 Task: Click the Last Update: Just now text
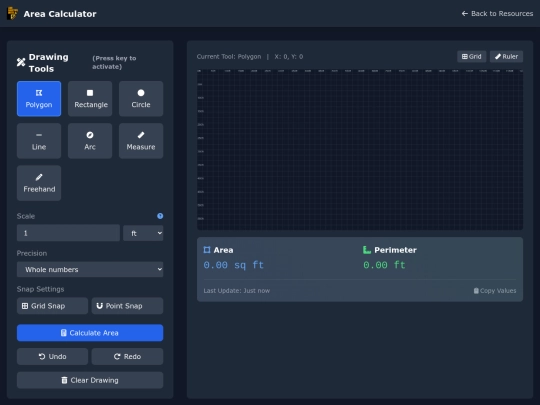[237, 291]
